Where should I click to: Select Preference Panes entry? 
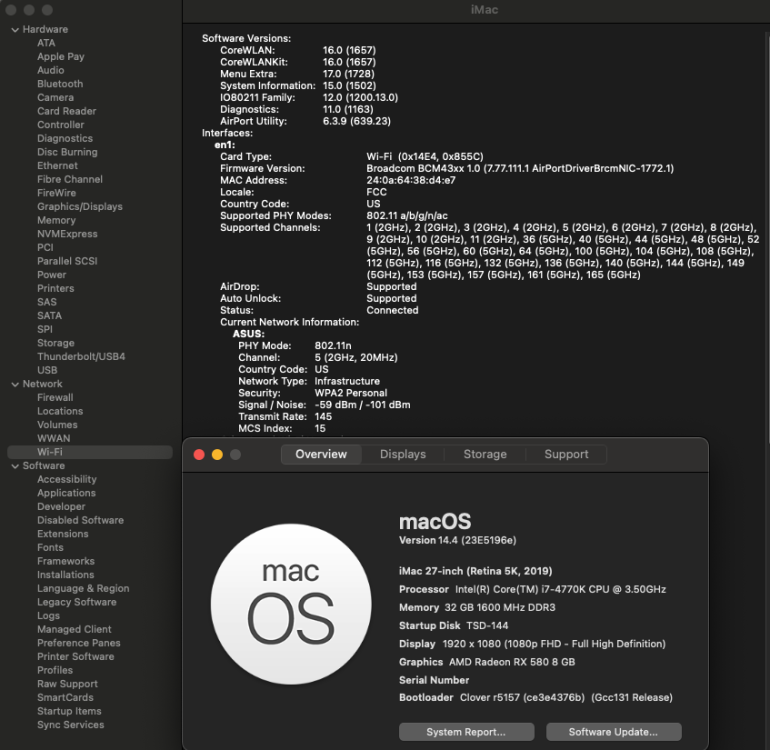(79, 643)
